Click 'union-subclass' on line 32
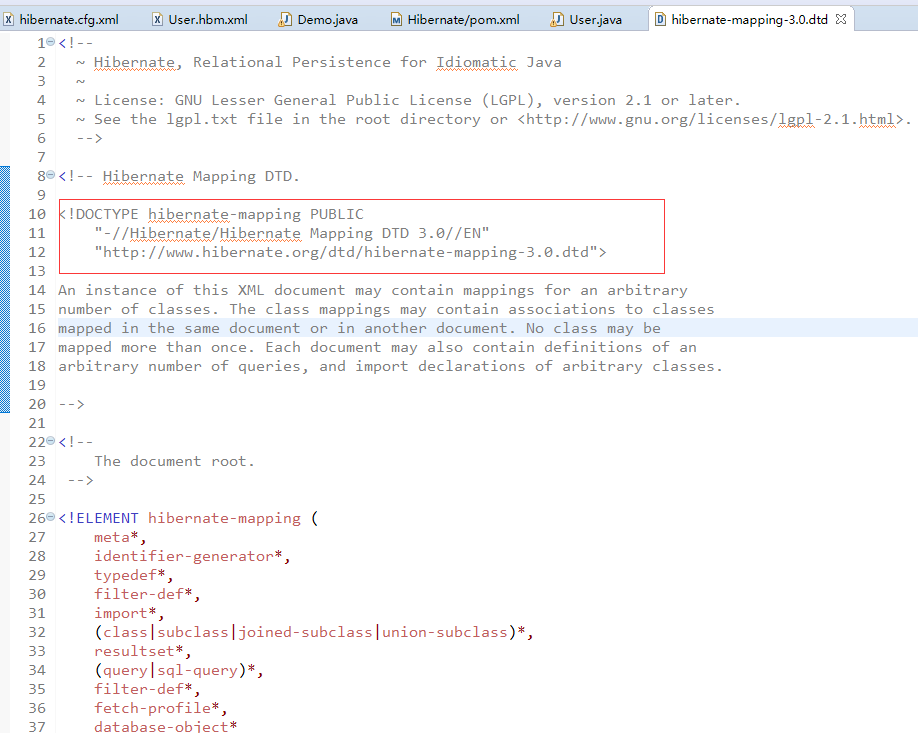Screen dimensions: 918x733 (445, 632)
